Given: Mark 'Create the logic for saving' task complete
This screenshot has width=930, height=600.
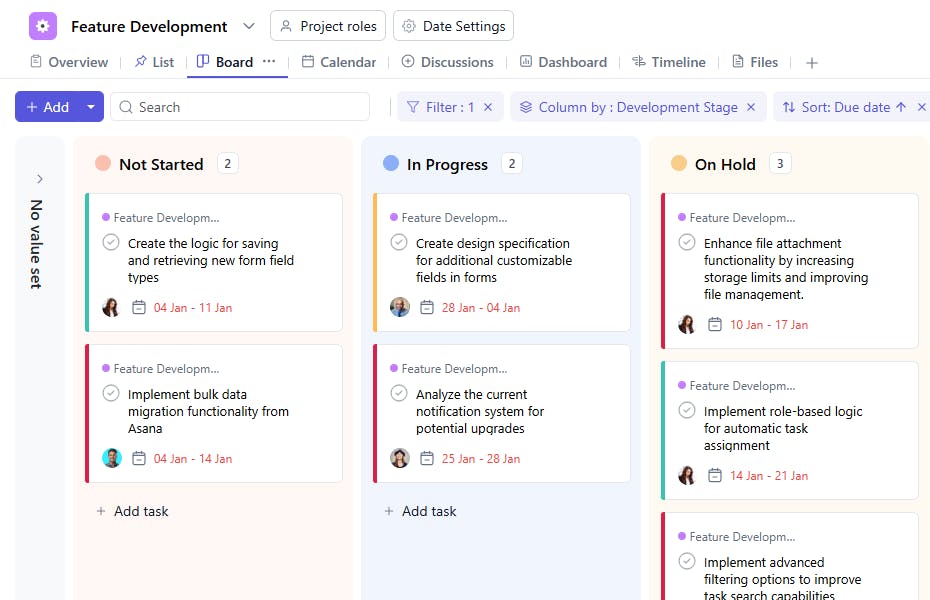Looking at the screenshot, I should point(111,243).
